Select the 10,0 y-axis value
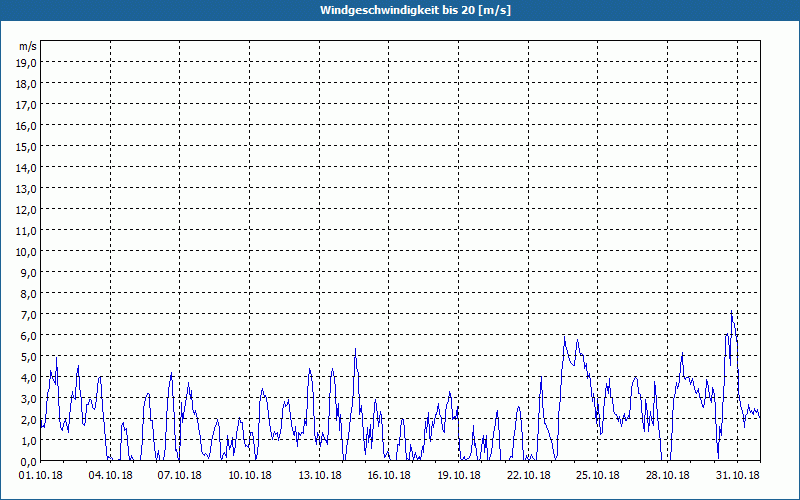The image size is (800, 500). (x=27, y=252)
